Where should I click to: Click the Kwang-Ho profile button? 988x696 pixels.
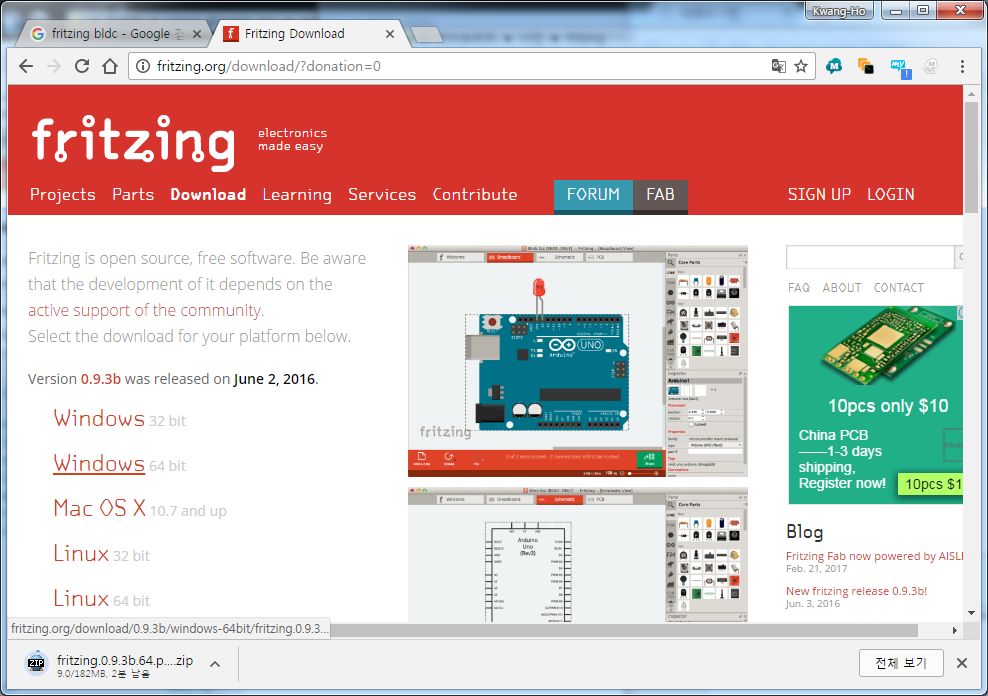tap(839, 11)
